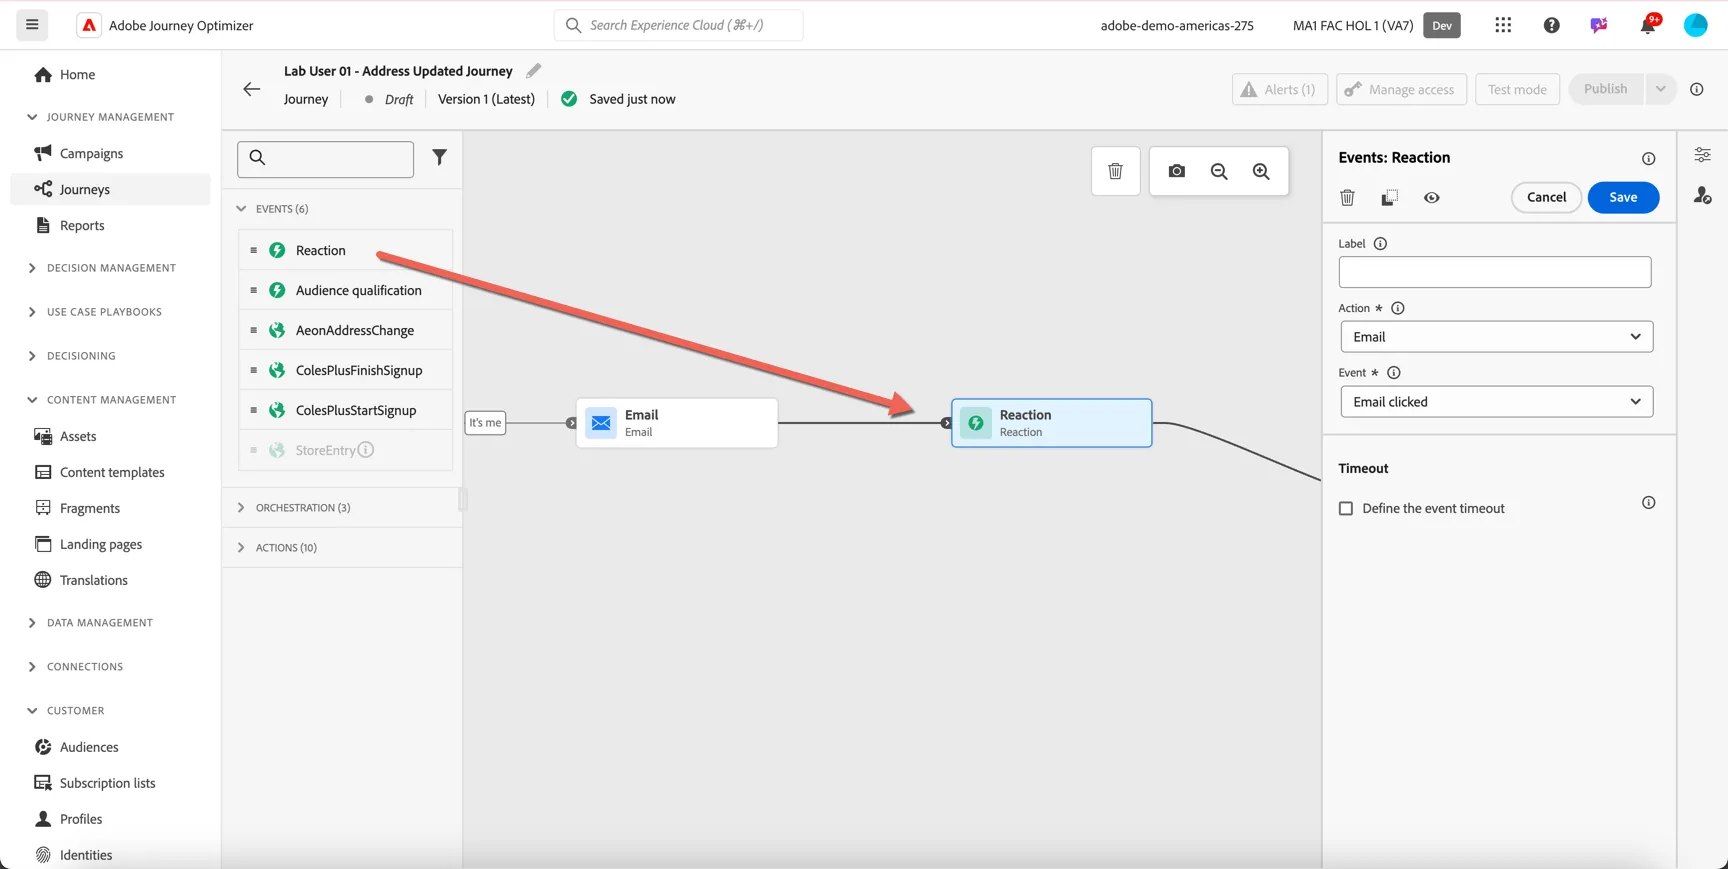Open the purple feedback chat icon
This screenshot has width=1728, height=869.
(1599, 25)
